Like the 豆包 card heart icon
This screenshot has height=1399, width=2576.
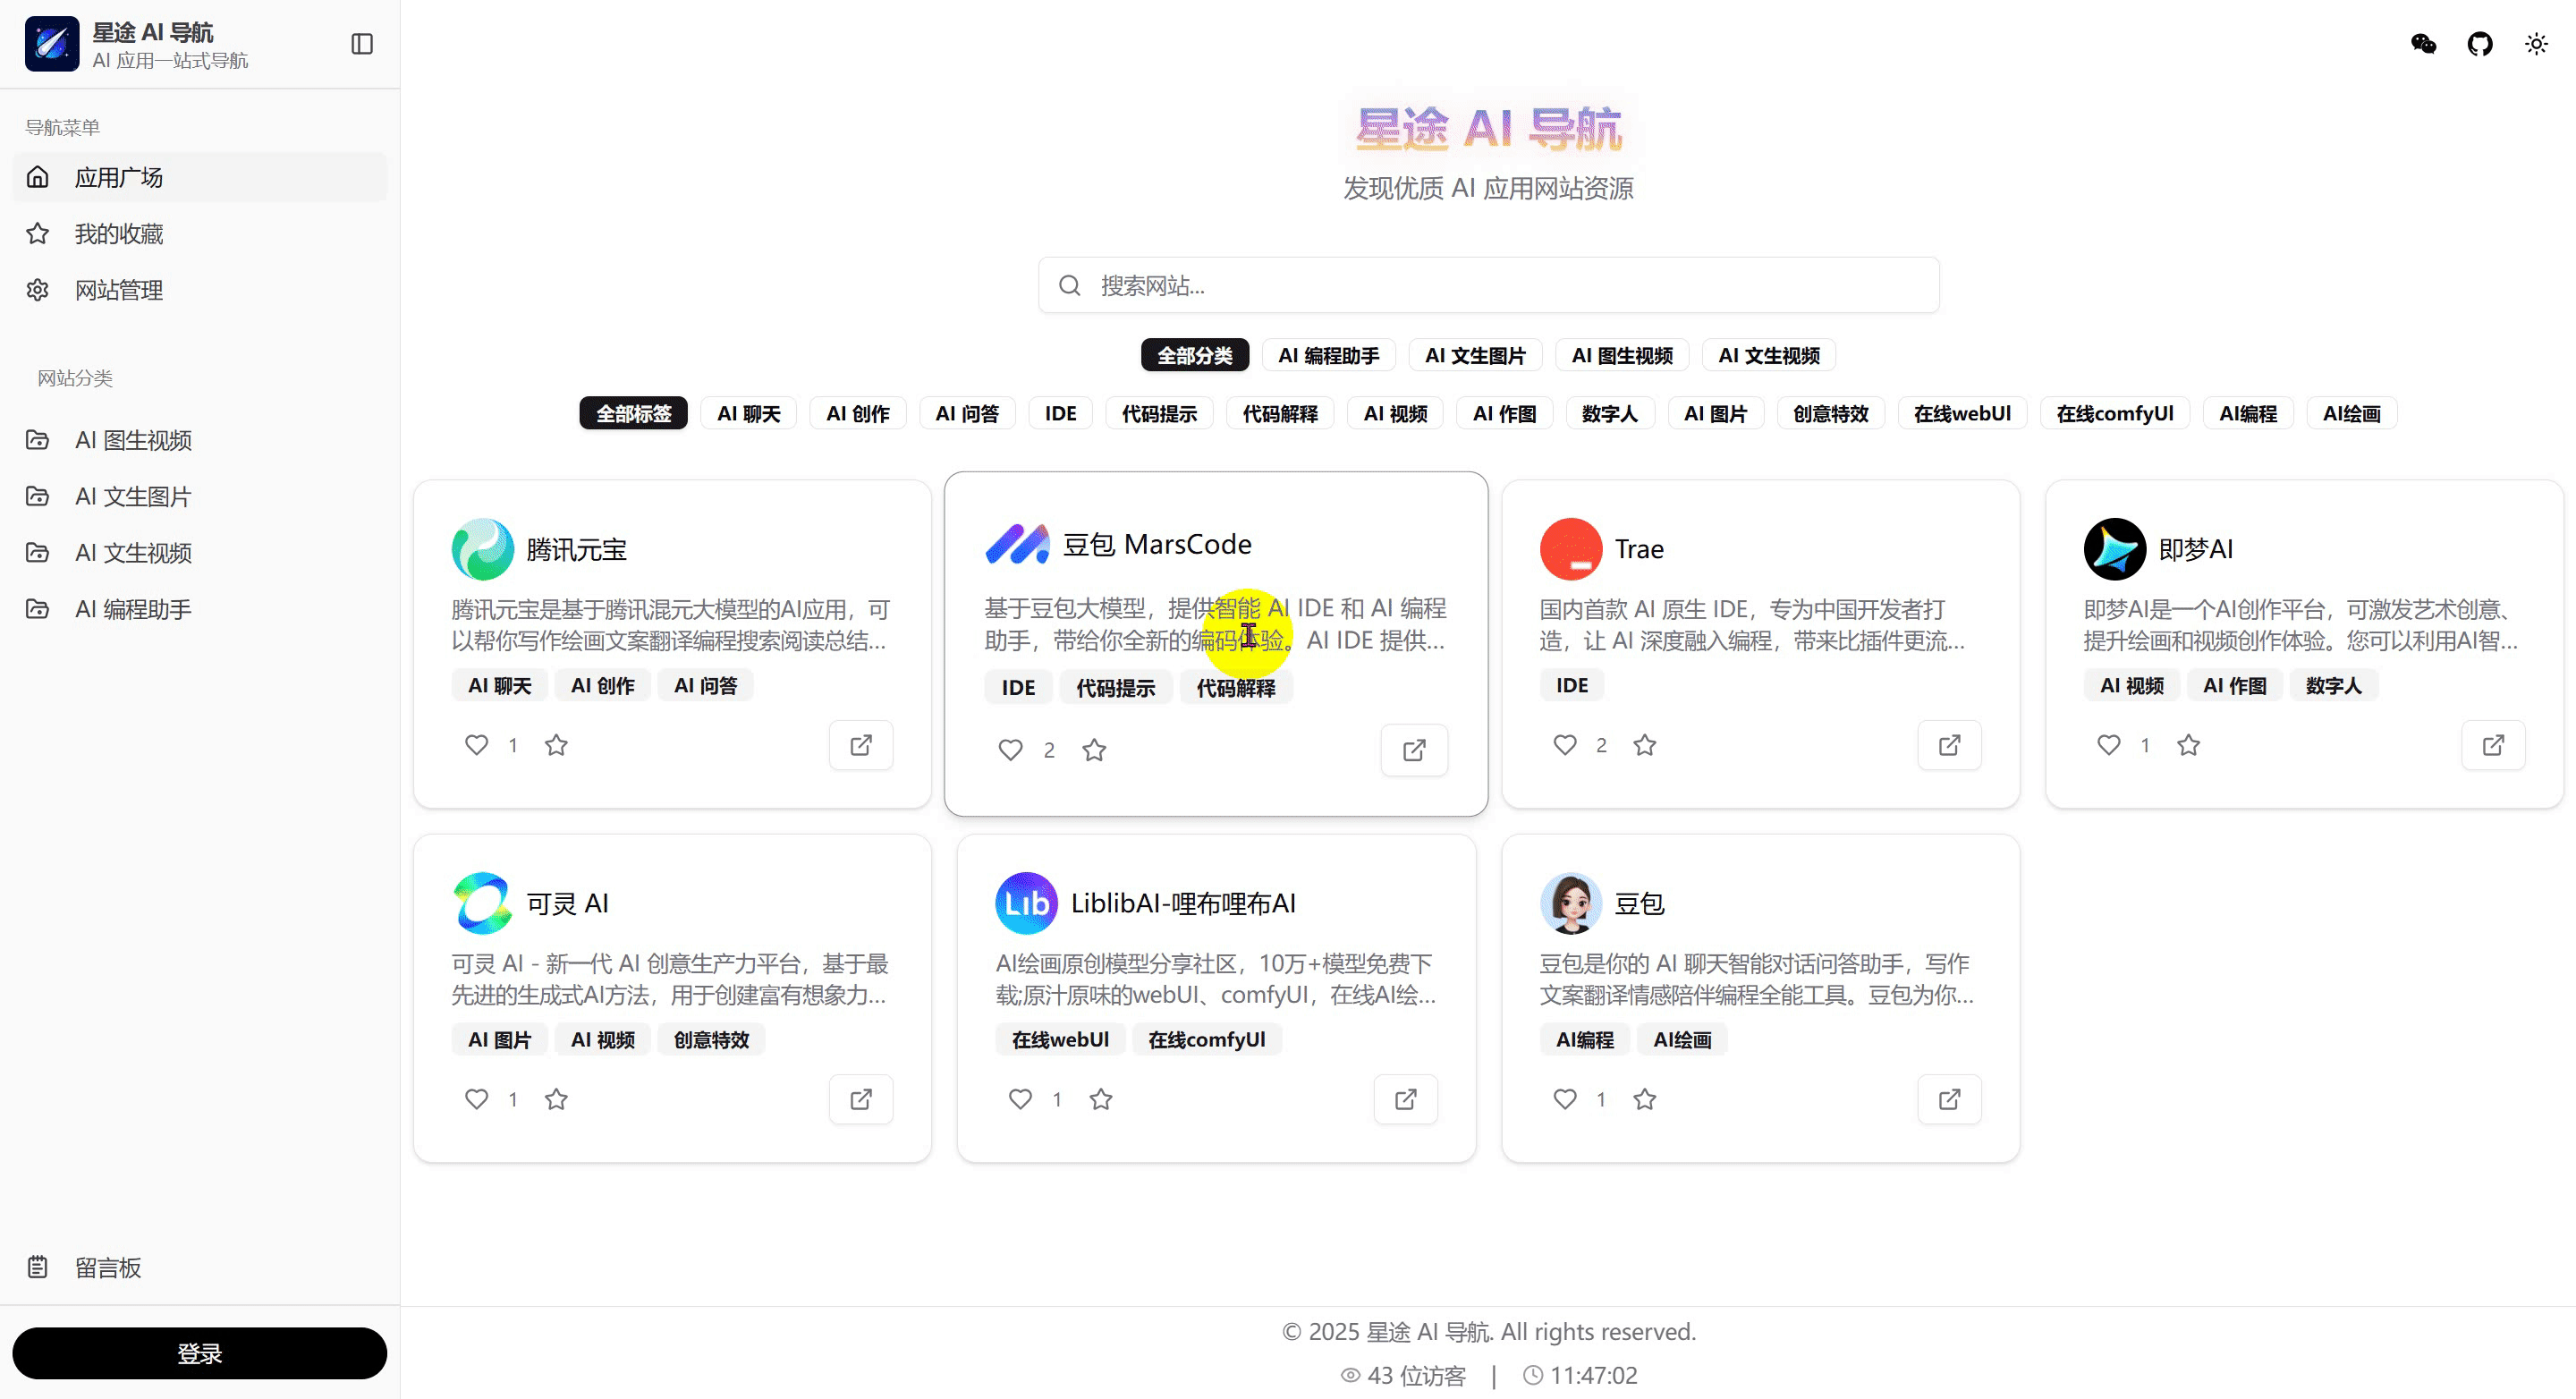click(1565, 1099)
